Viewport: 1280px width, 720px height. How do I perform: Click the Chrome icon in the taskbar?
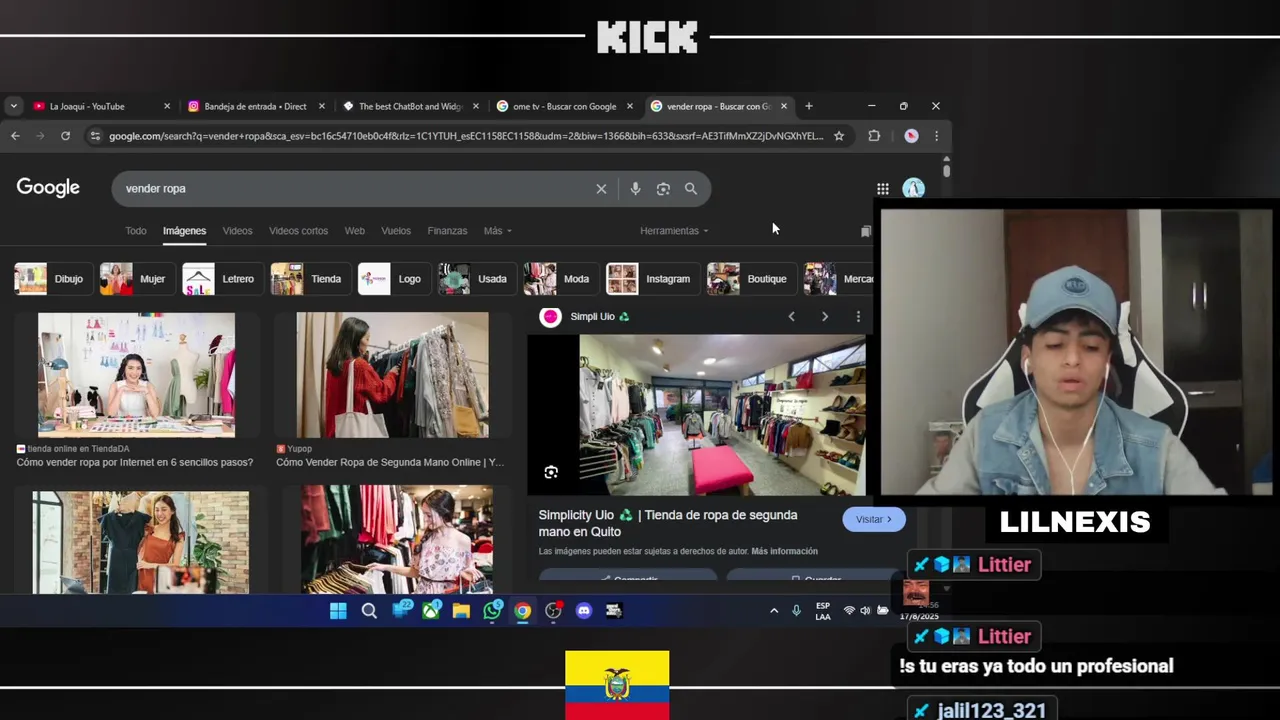pyautogui.click(x=523, y=611)
